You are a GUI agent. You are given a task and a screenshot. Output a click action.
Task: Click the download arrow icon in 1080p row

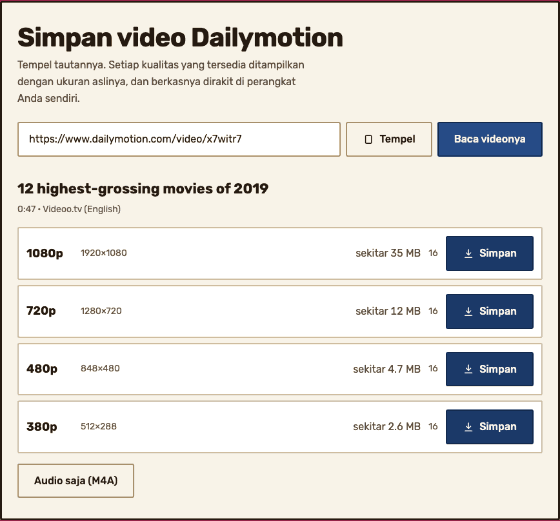468,254
